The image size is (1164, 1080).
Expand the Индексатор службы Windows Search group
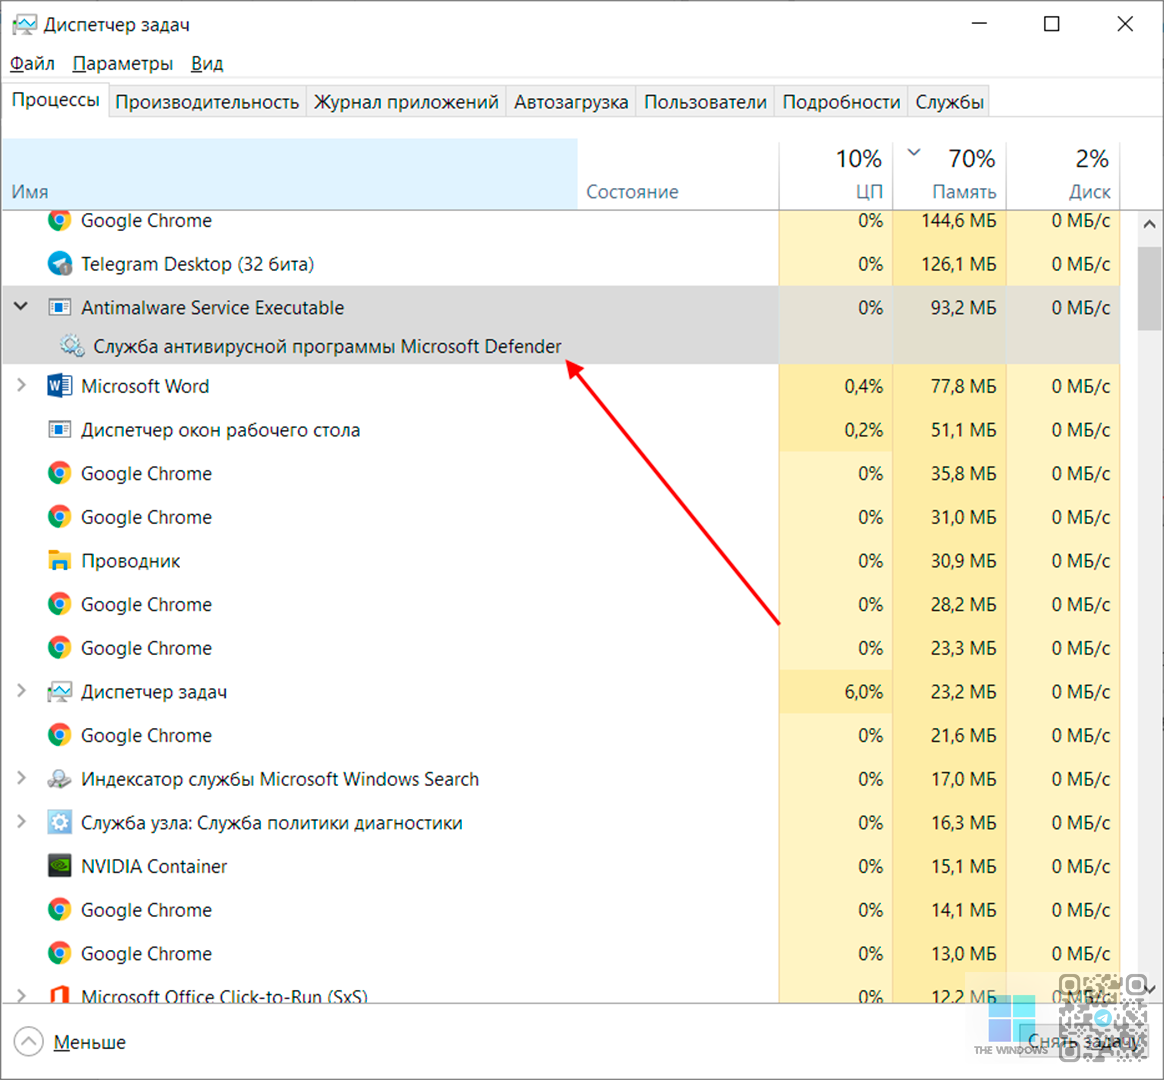21,779
